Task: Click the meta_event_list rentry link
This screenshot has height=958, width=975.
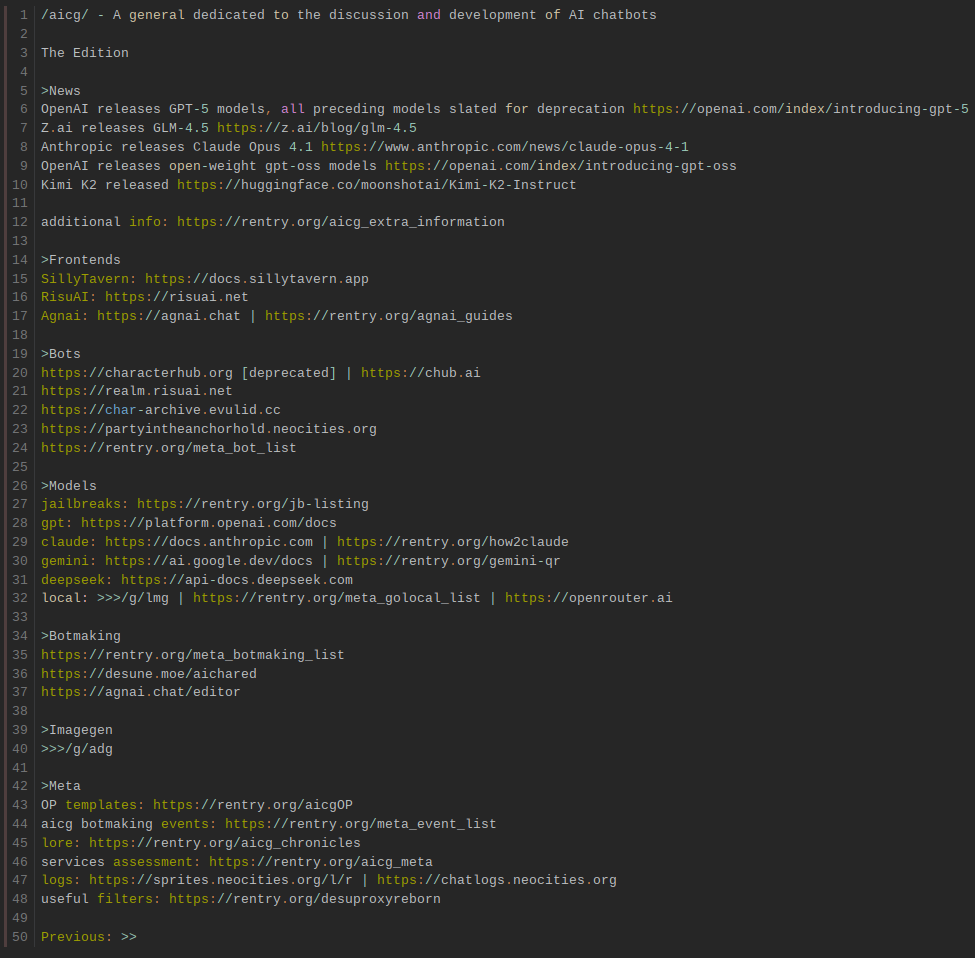Action: 361,824
